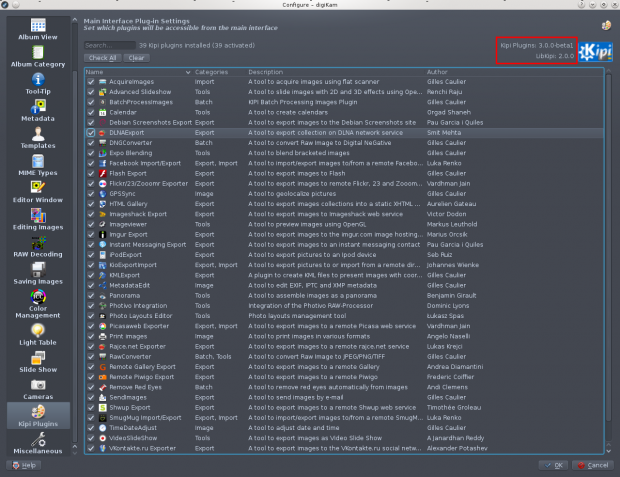Screen dimensions: 620x477
Task: Uncheck the AcquireImages plugin checkbox
Action: tap(91, 81)
